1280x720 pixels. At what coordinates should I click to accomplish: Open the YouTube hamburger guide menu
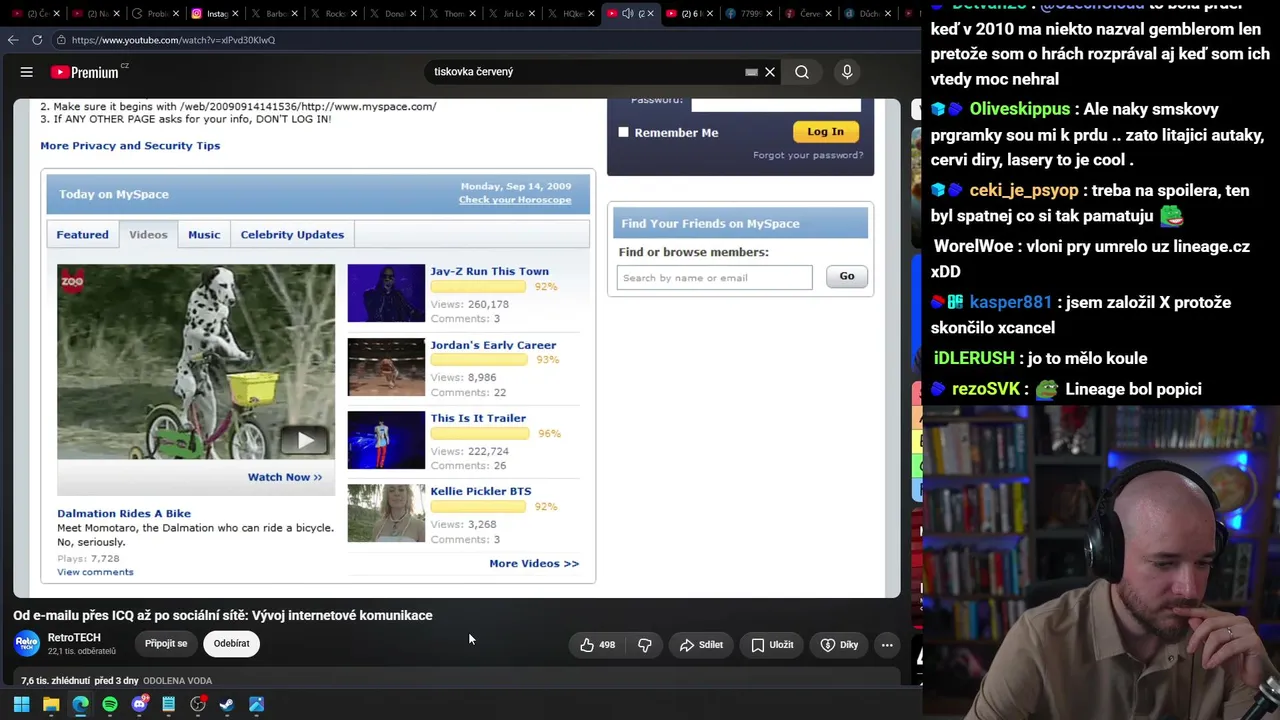(27, 72)
